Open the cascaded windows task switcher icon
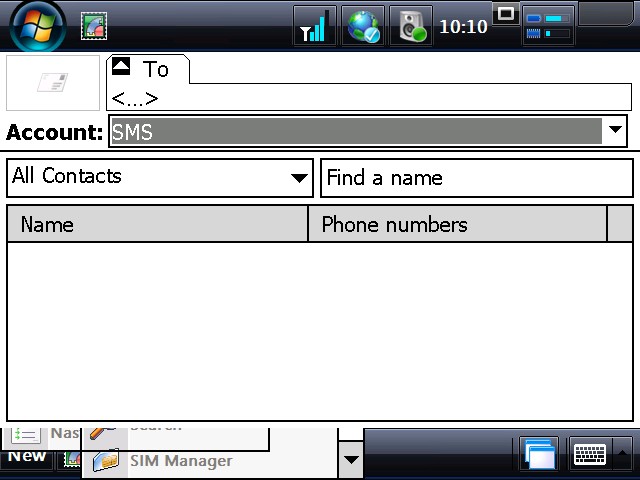Viewport: 640px width, 480px height. click(540, 454)
